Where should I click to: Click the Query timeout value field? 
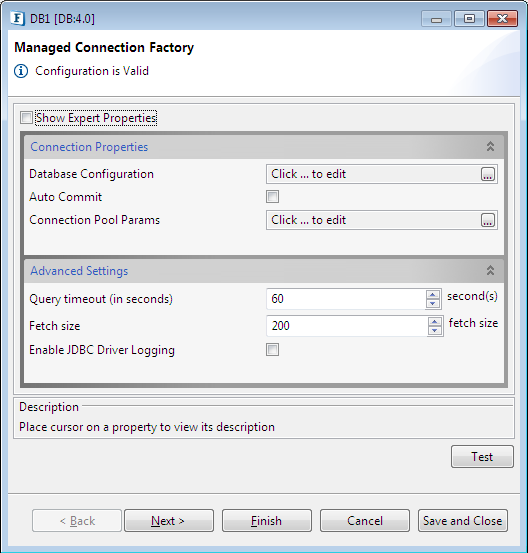click(x=346, y=299)
